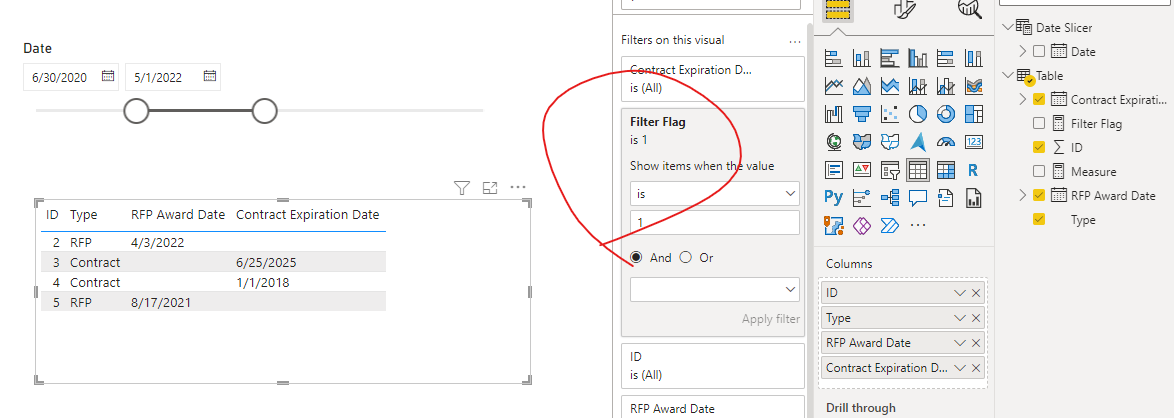
Task: Collapse the Date Slicer table
Action: tap(1007, 28)
